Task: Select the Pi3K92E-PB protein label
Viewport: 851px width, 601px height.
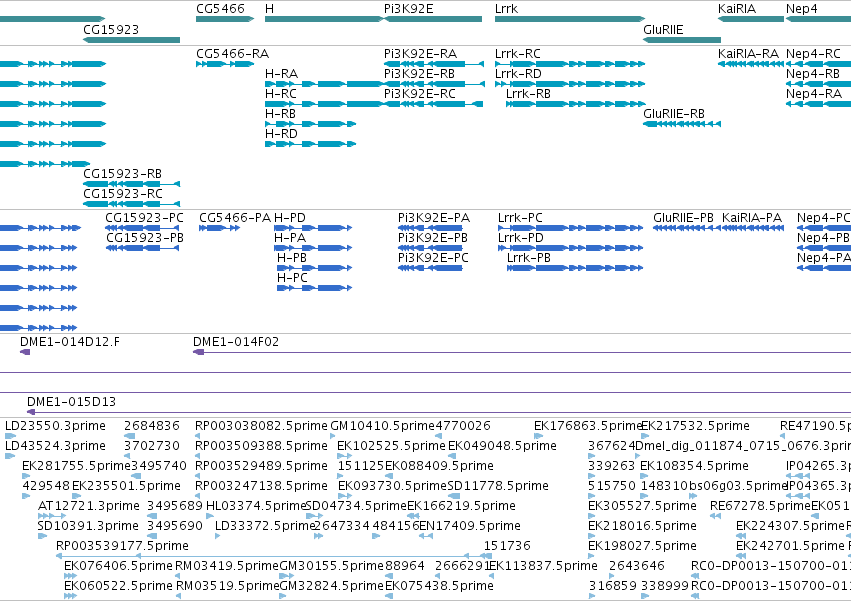Action: pyautogui.click(x=433, y=237)
